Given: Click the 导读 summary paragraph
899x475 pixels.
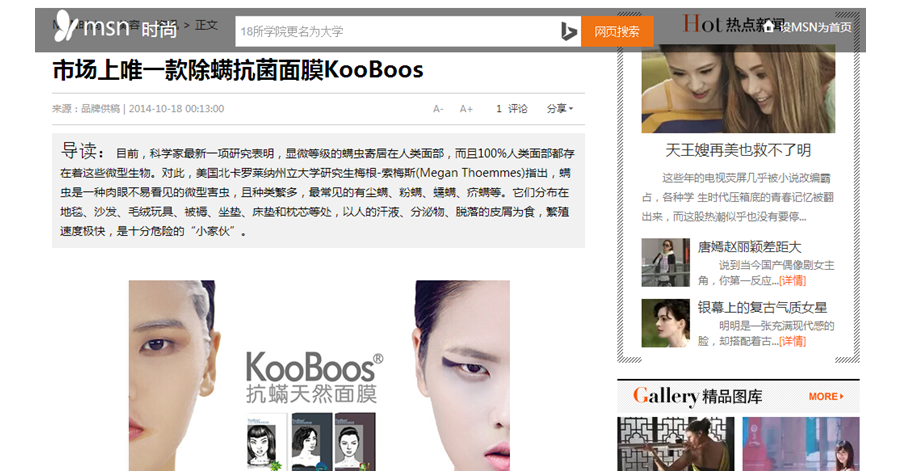Looking at the screenshot, I should [x=318, y=191].
